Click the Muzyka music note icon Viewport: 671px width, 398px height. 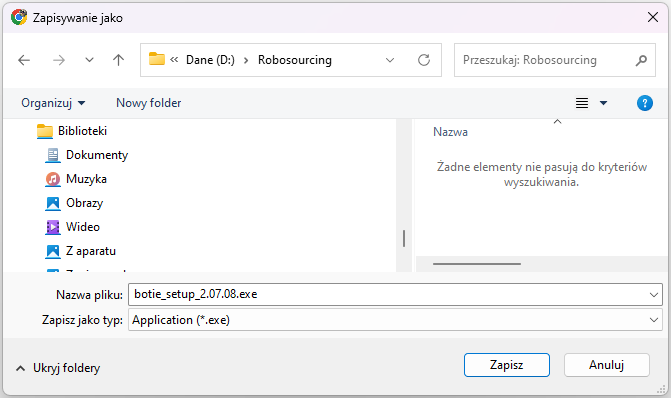[53, 179]
